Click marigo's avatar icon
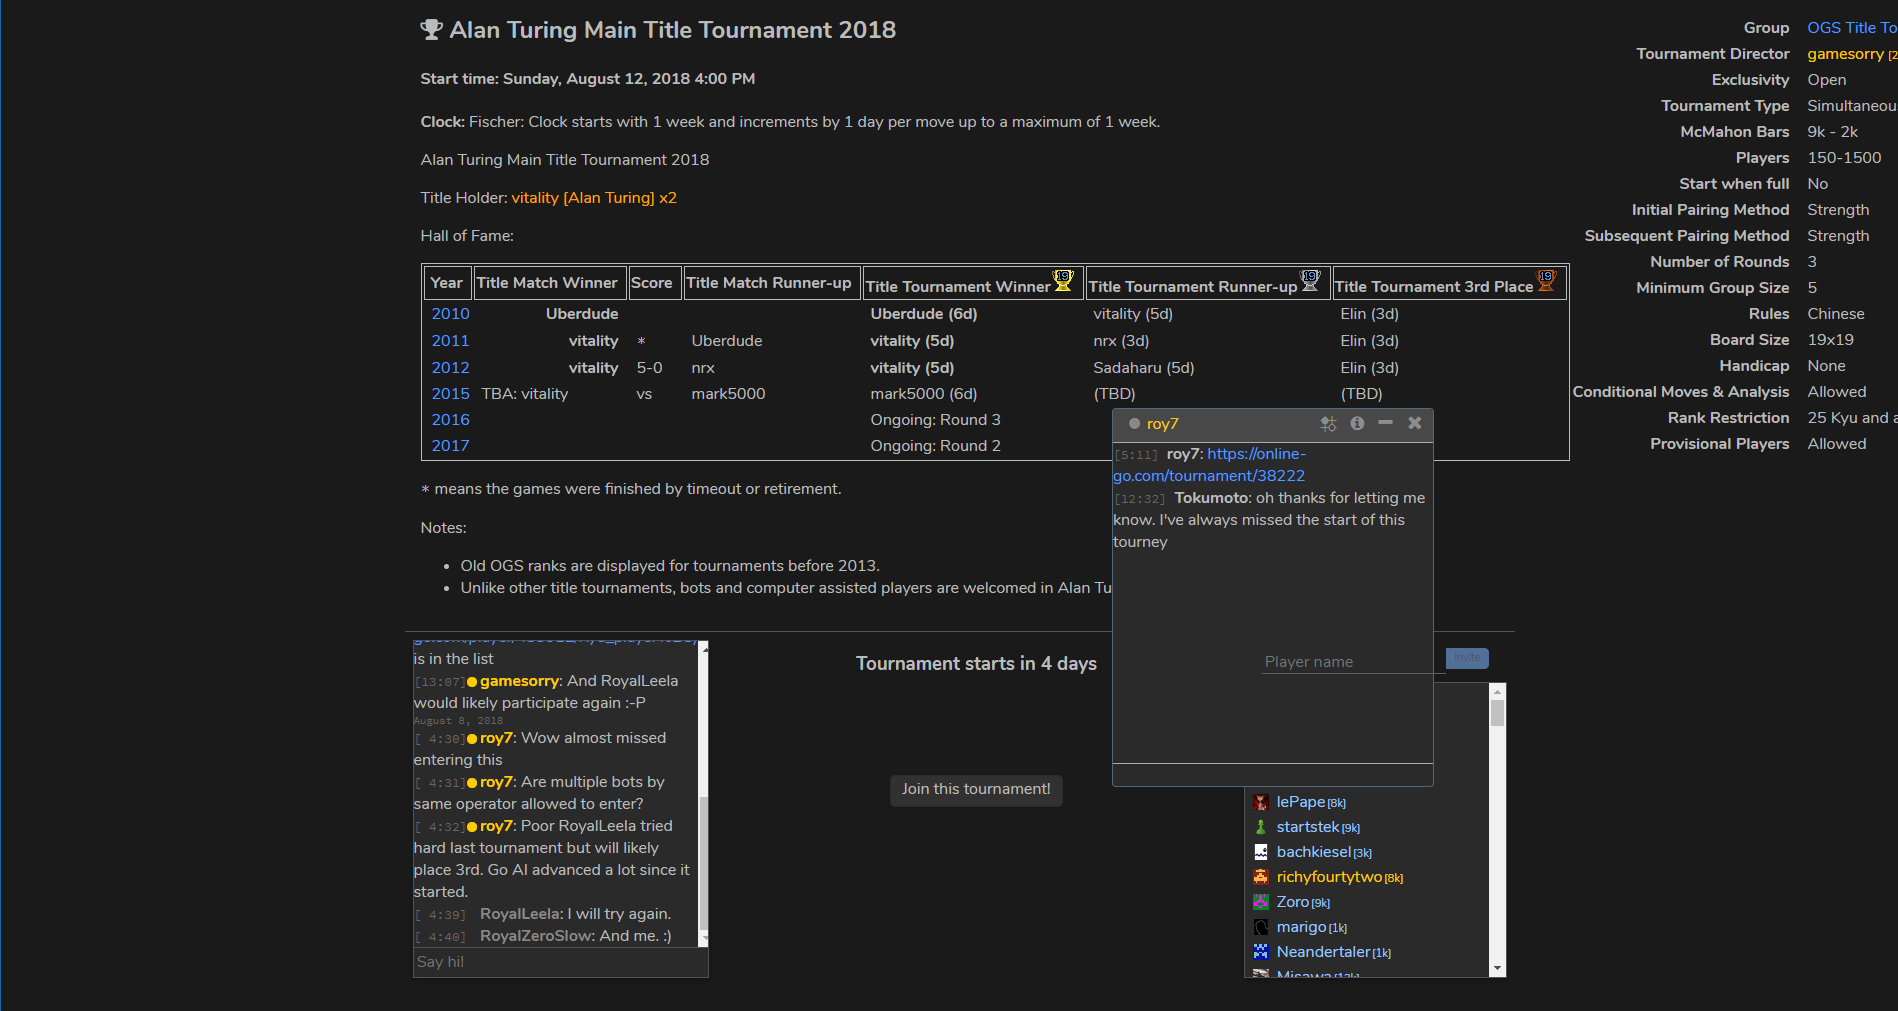Image resolution: width=1898 pixels, height=1011 pixels. pos(1261,927)
